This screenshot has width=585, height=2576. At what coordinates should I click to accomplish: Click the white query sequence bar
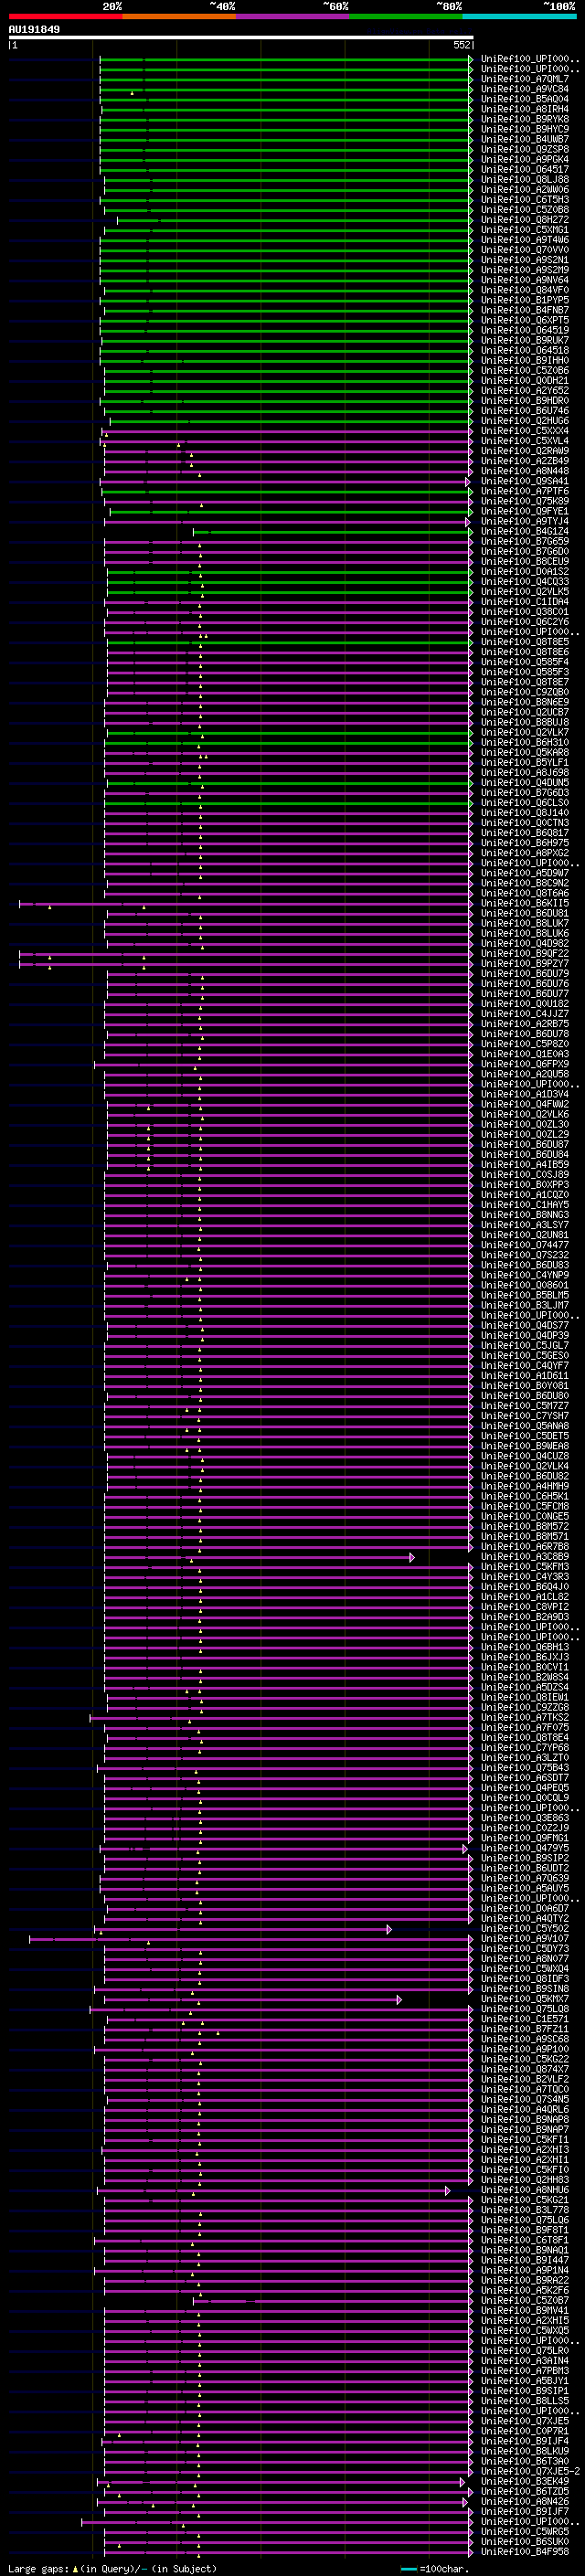pyautogui.click(x=241, y=37)
